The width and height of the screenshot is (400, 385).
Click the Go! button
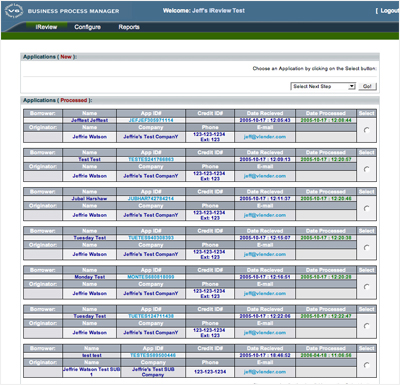367,86
